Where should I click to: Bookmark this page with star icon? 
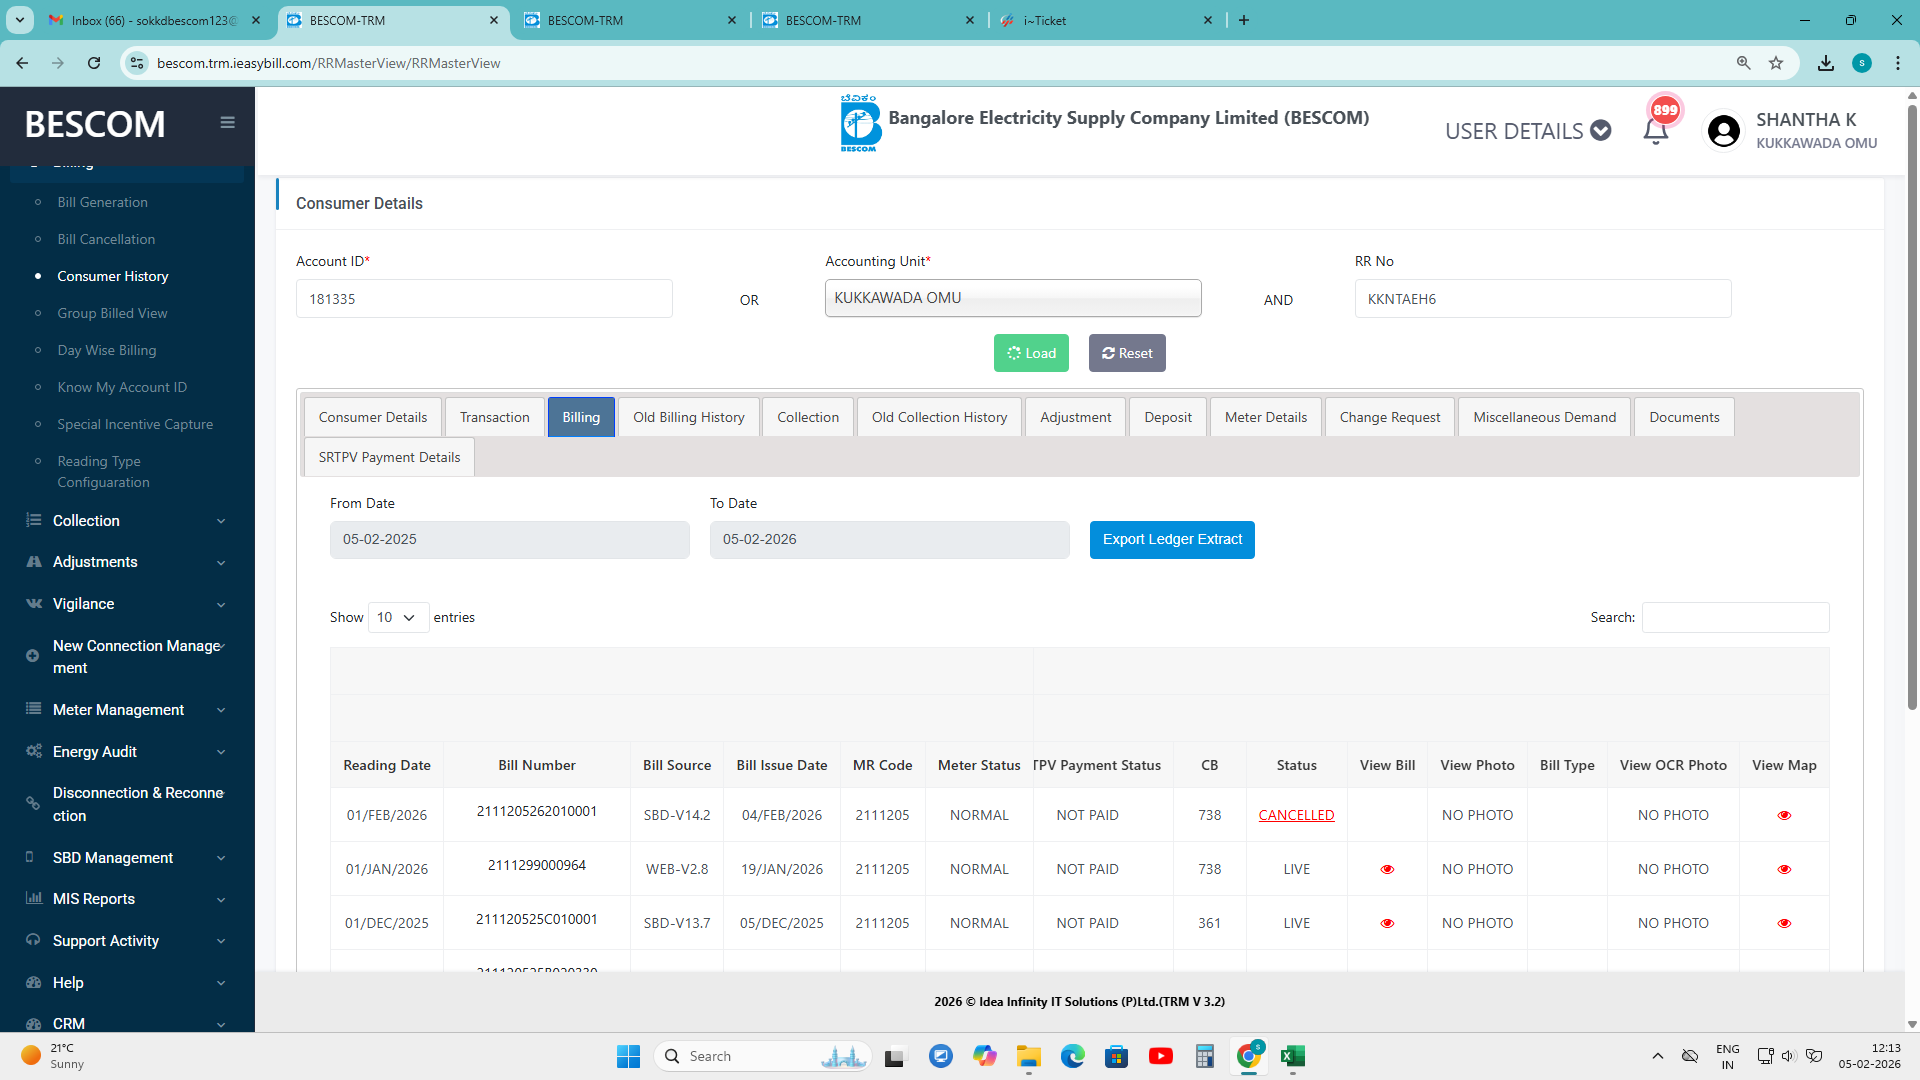click(1776, 63)
